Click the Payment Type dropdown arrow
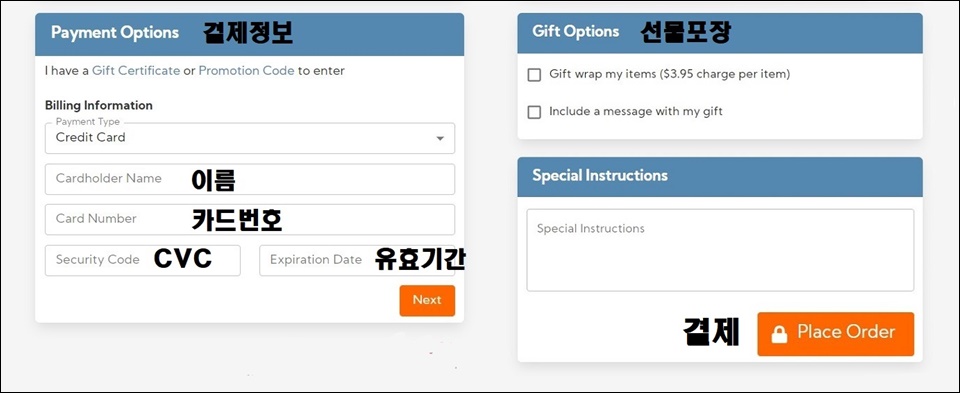Image resolution: width=960 pixels, height=393 pixels. coord(440,138)
